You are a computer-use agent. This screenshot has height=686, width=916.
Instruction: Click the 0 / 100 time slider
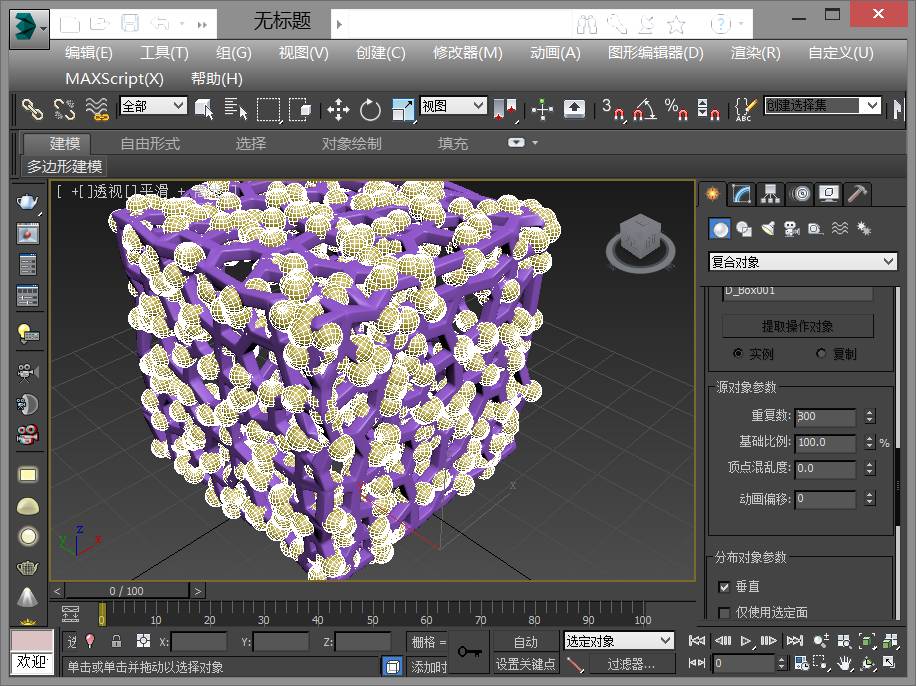(x=126, y=591)
